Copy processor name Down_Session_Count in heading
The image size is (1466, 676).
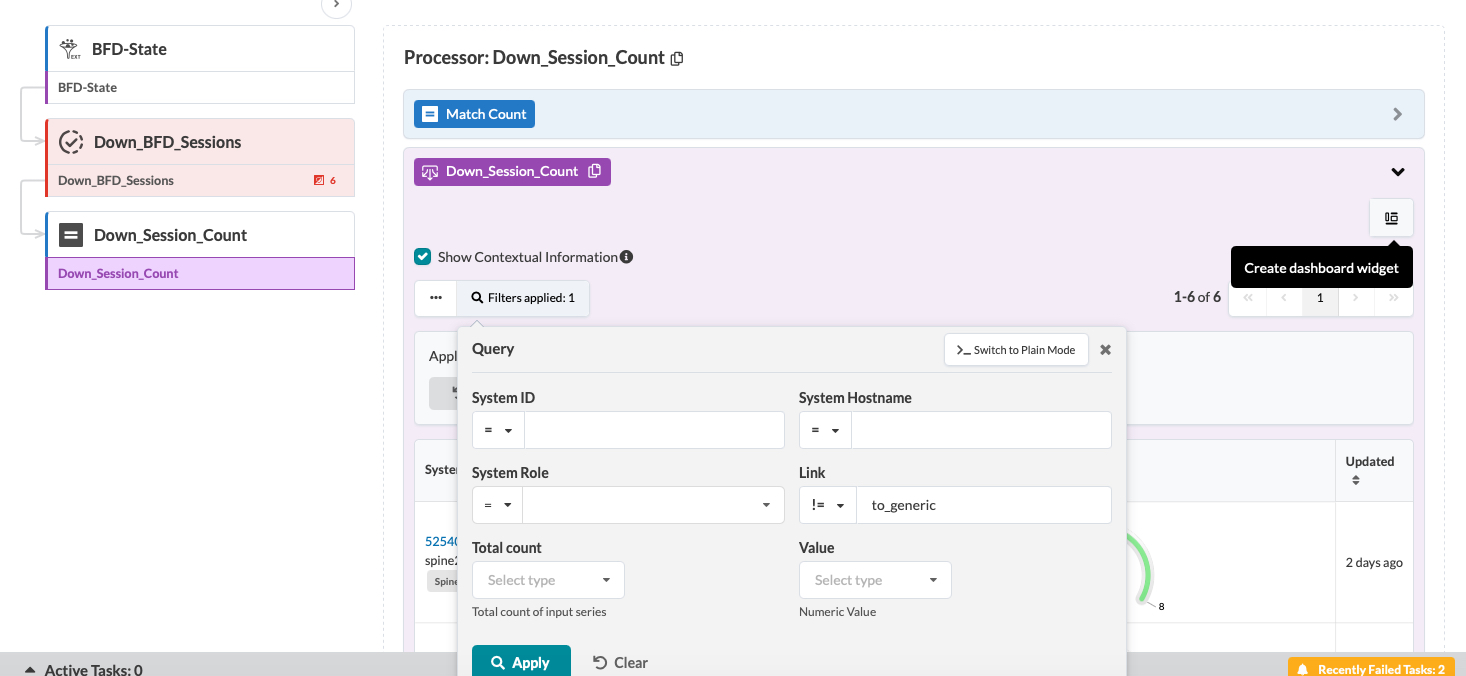677,58
